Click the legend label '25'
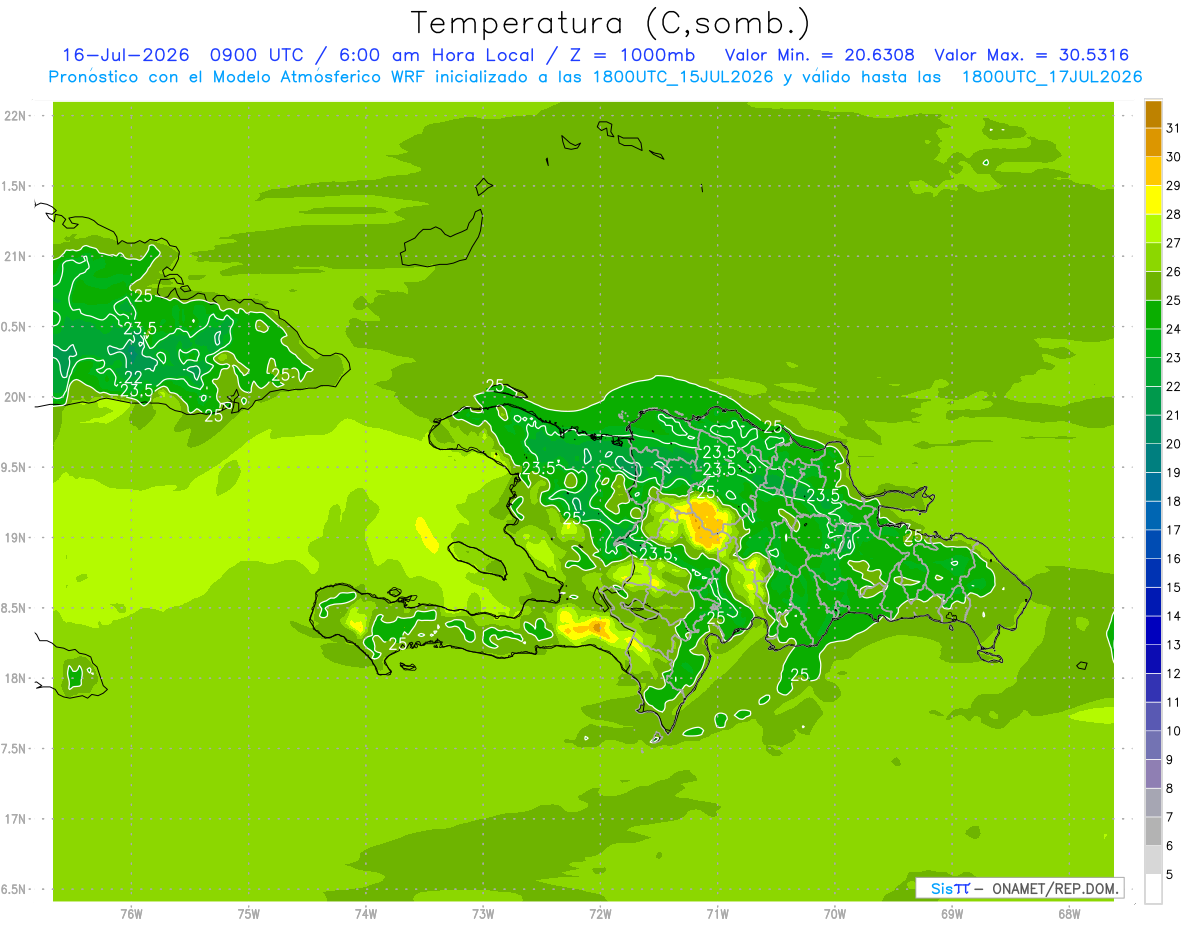This screenshot has width=1200, height=927. [1174, 300]
